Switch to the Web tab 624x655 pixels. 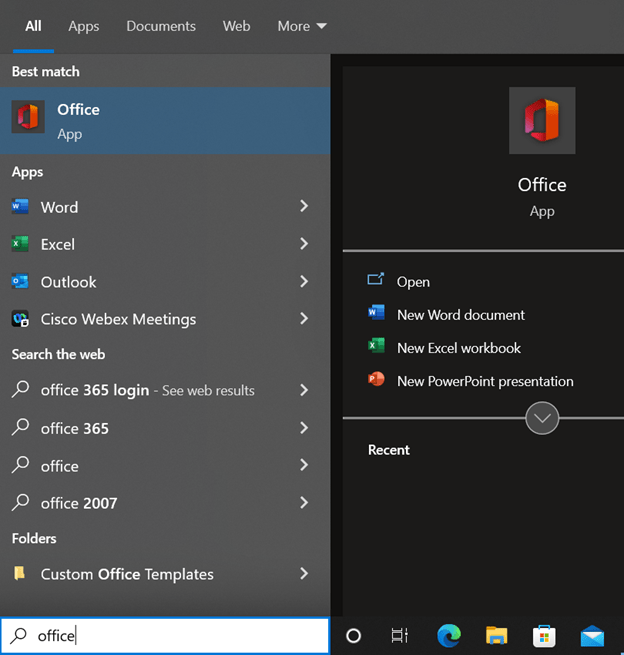click(236, 26)
